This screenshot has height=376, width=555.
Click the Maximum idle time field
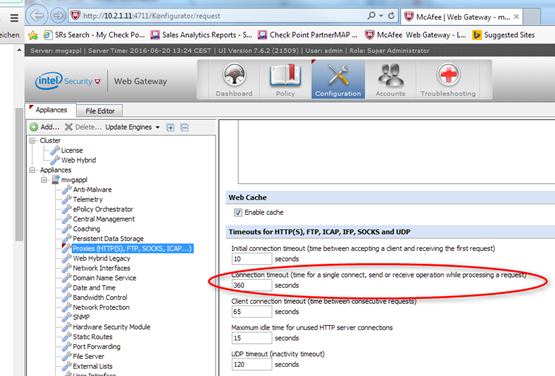tap(252, 338)
